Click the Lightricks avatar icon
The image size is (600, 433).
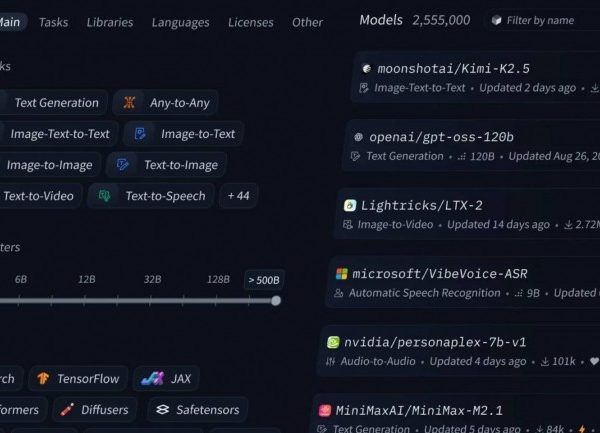[x=350, y=205]
